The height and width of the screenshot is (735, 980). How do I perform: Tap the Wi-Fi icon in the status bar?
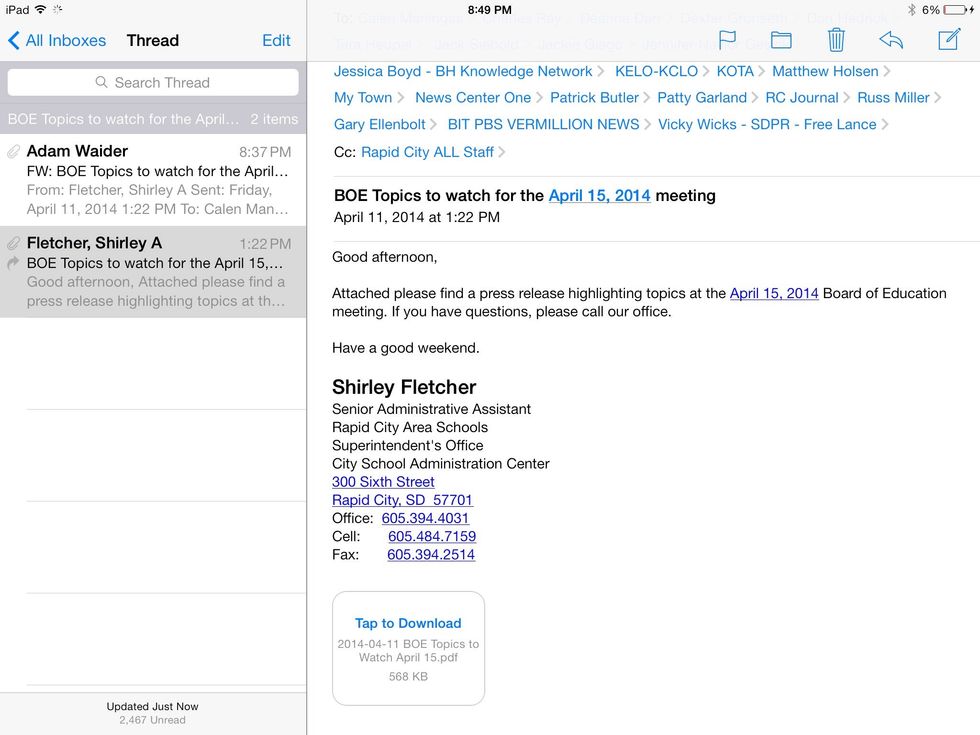pyautogui.click(x=40, y=8)
